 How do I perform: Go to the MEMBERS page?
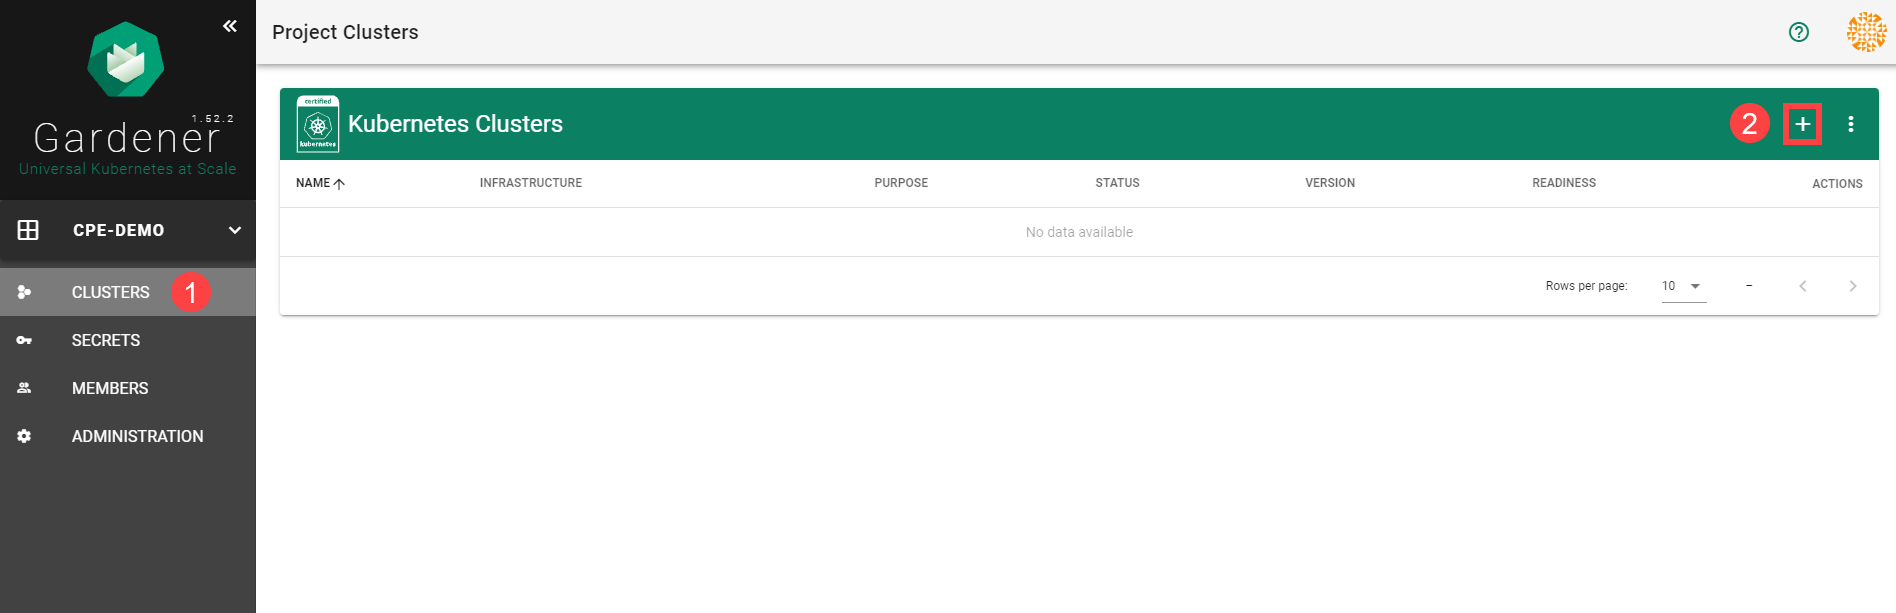tap(110, 388)
